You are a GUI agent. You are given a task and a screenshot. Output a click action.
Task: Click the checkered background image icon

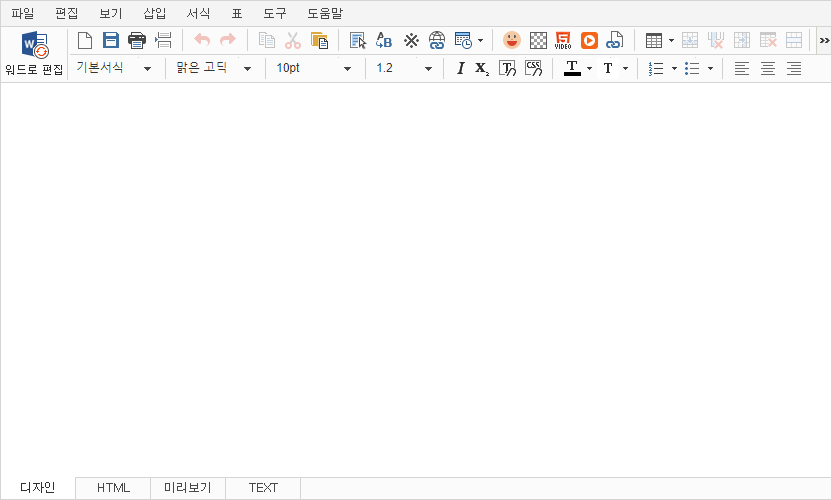pyautogui.click(x=538, y=40)
